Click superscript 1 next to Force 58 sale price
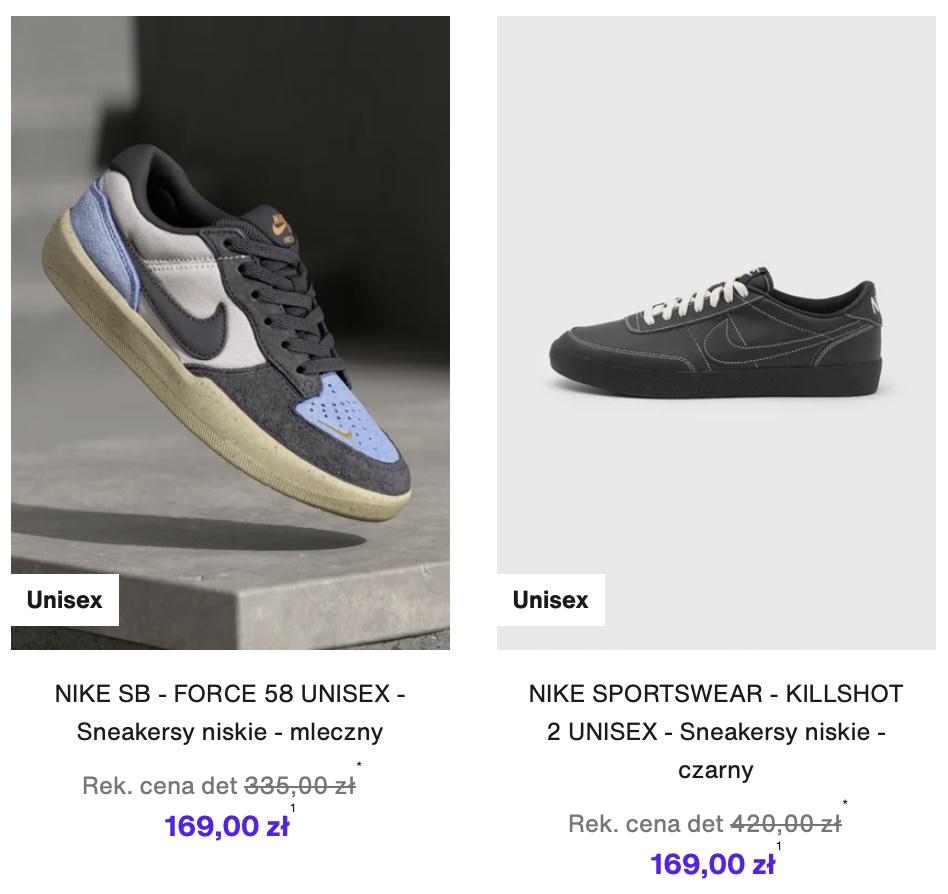Image resolution: width=948 pixels, height=894 pixels. pos(293,809)
